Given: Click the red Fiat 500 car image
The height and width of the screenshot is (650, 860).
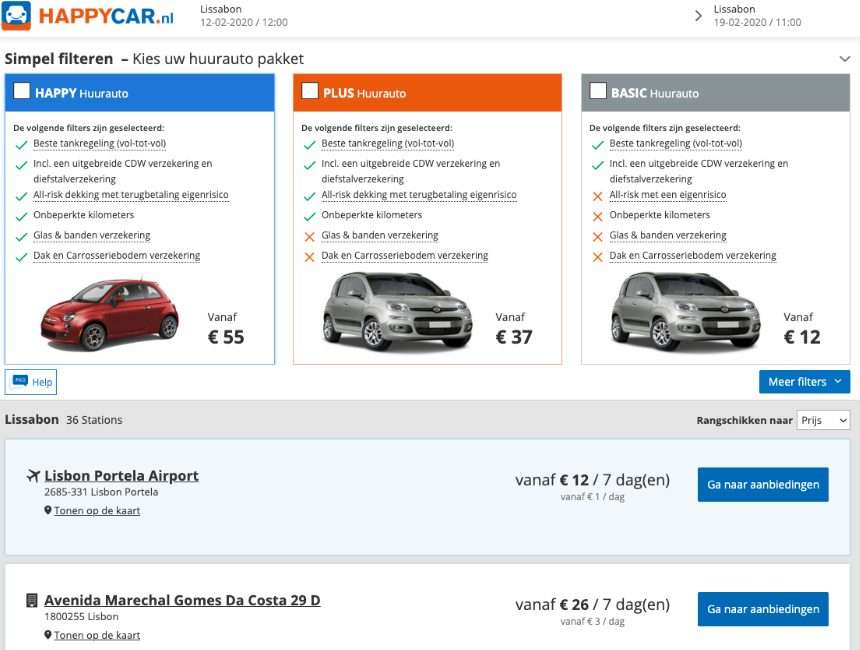Looking at the screenshot, I should coord(109,314).
